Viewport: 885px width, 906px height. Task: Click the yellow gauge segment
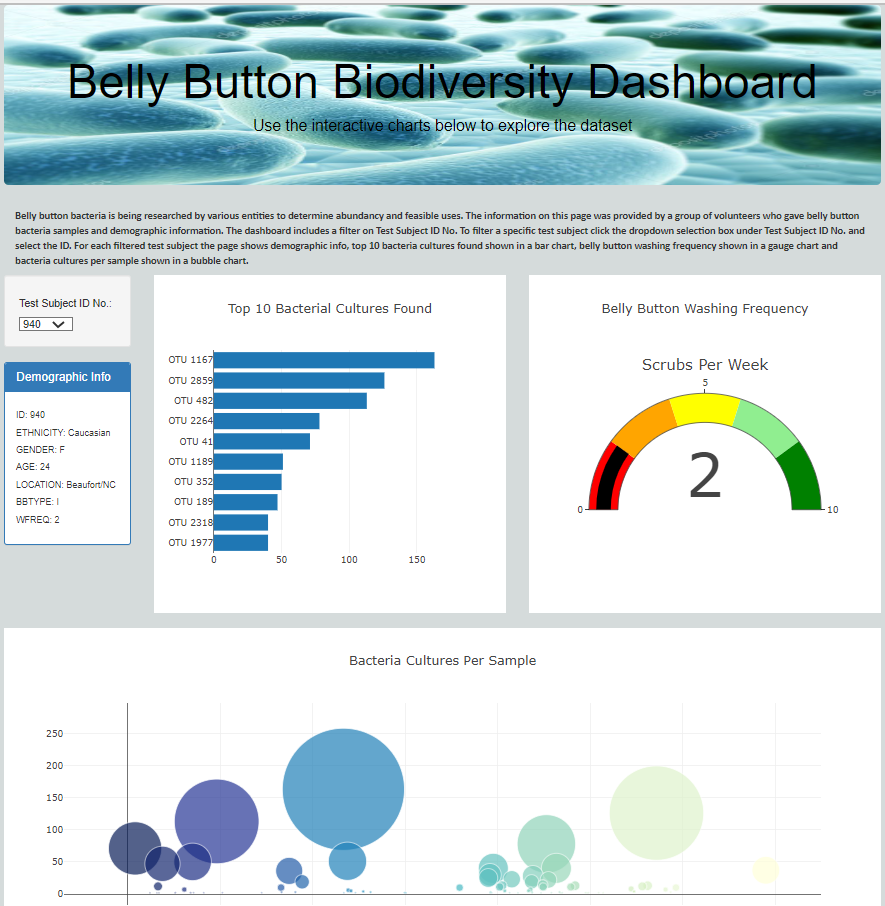tap(705, 409)
